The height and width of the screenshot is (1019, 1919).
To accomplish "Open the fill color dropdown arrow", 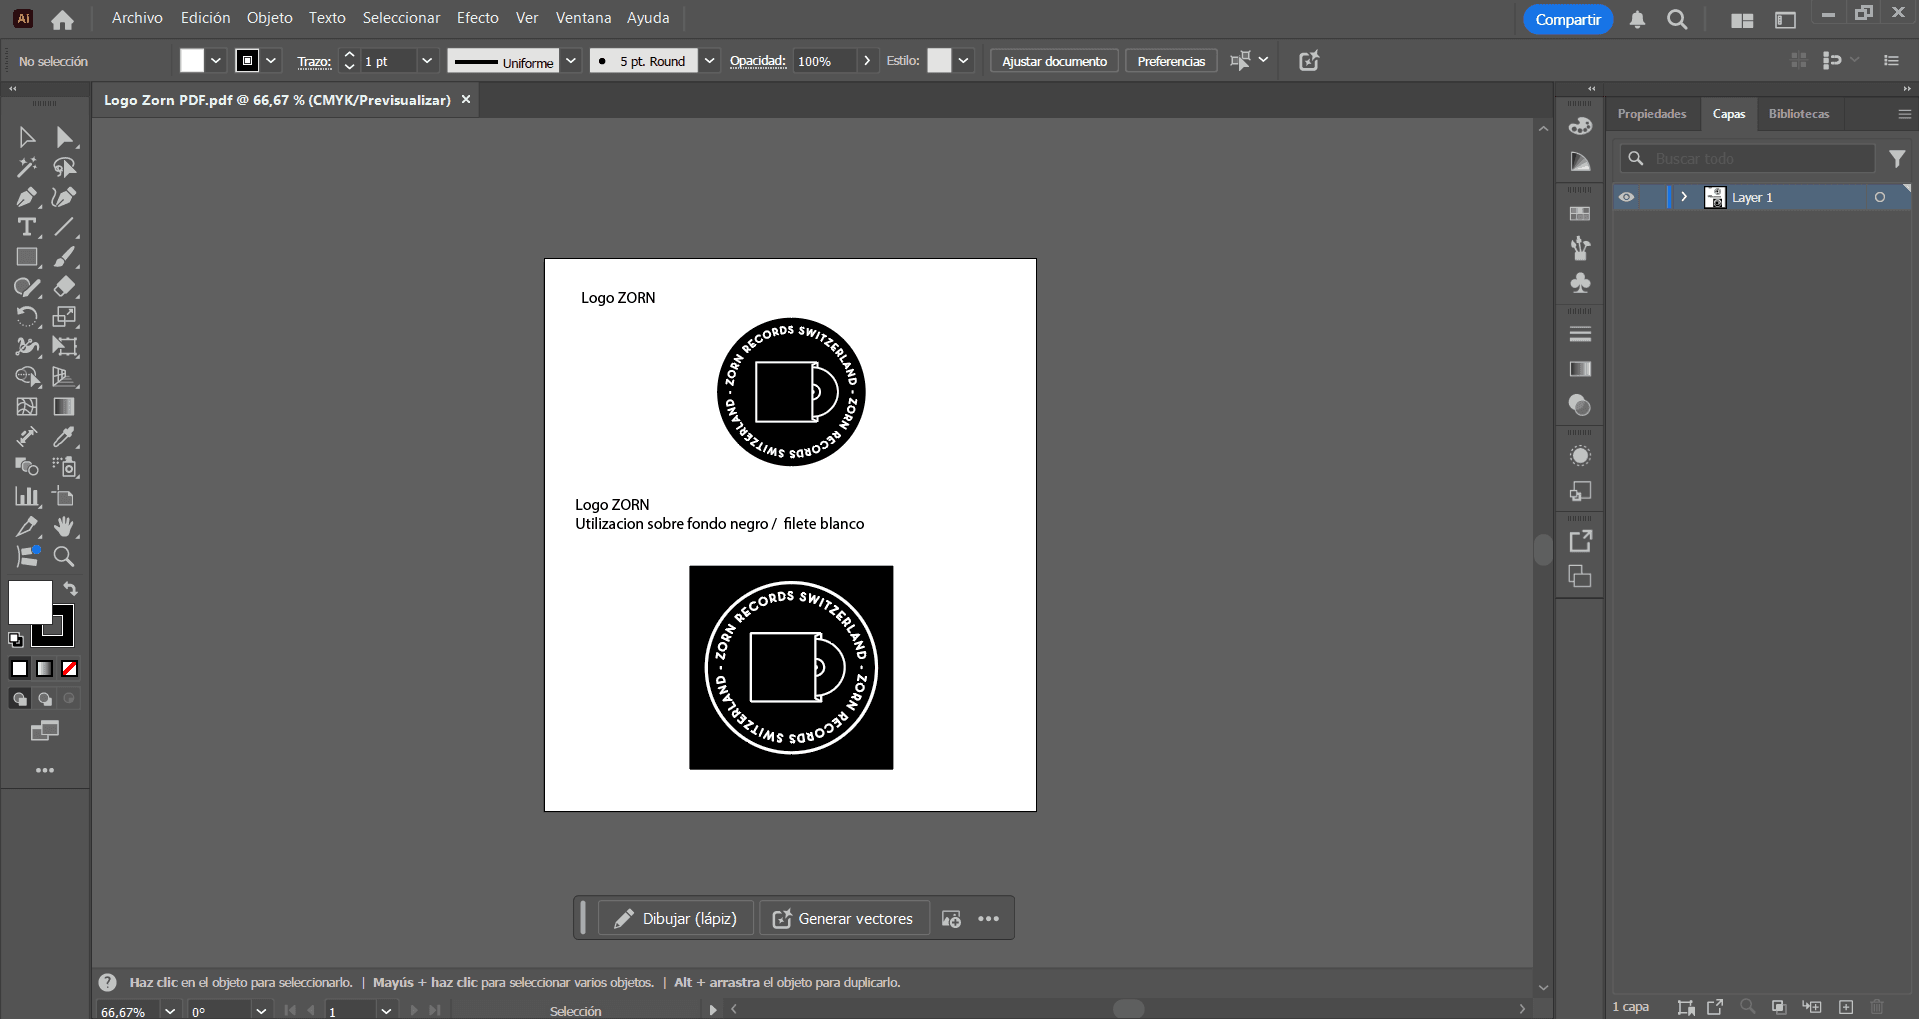I will (x=216, y=61).
